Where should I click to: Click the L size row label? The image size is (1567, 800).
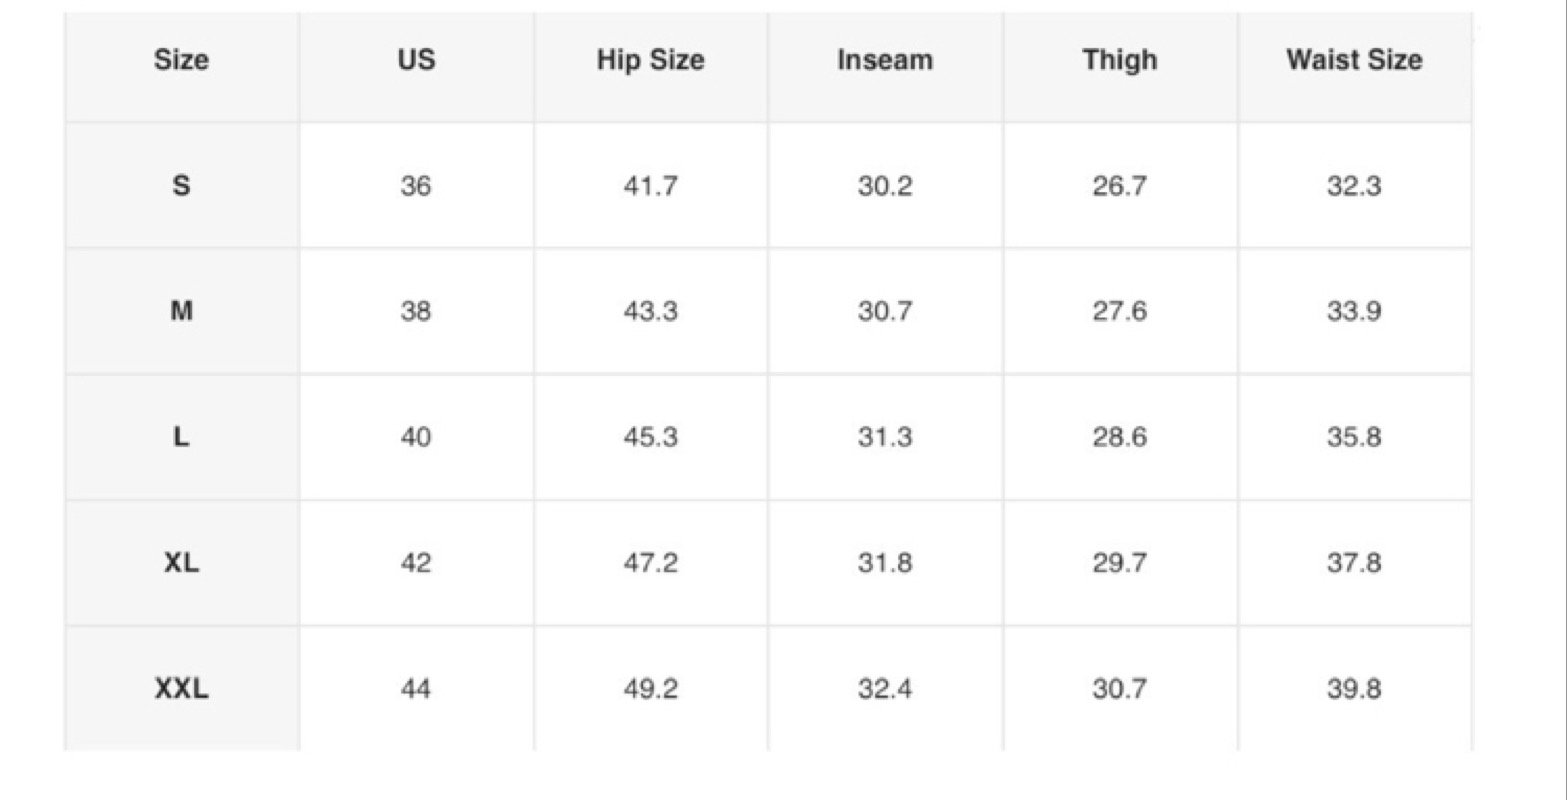pyautogui.click(x=182, y=438)
